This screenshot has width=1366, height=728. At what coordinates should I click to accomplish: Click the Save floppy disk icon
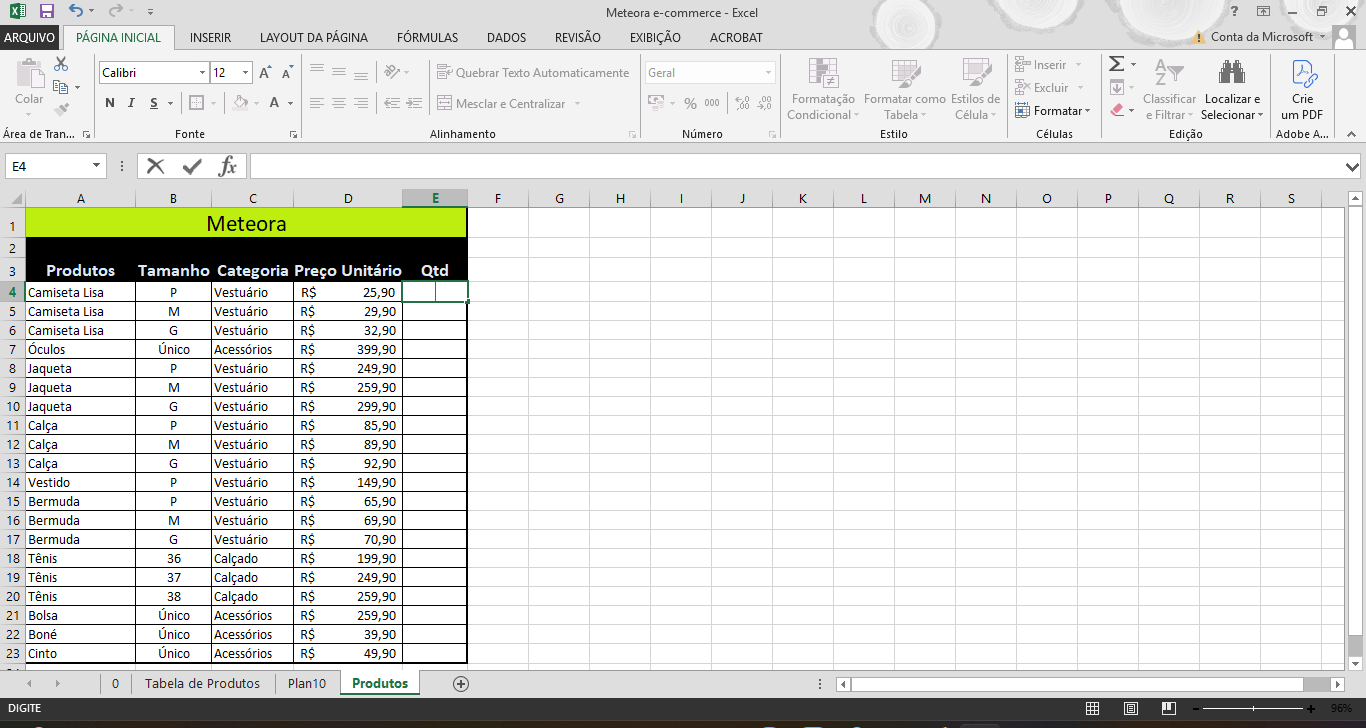point(46,12)
